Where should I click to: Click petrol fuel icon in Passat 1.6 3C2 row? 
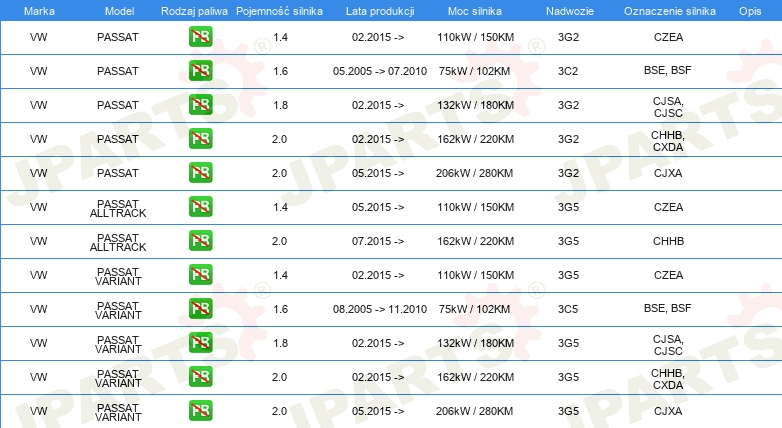200,71
